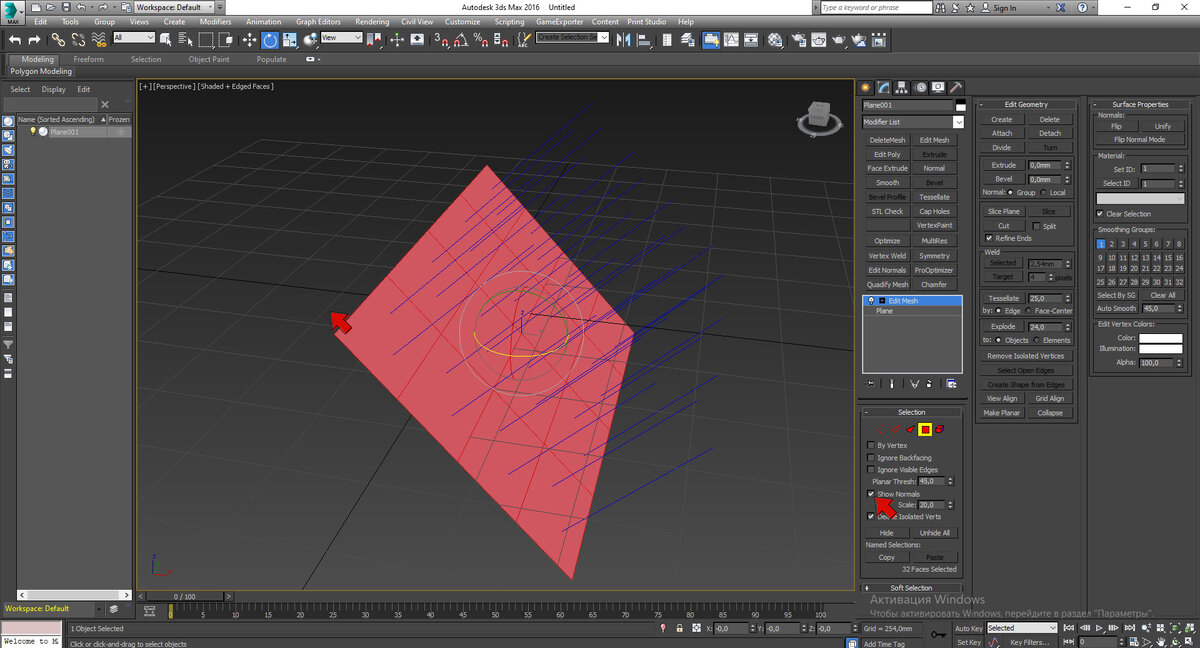The width and height of the screenshot is (1200, 648).
Task: Activate the Select and Rotate tool
Action: coord(270,39)
